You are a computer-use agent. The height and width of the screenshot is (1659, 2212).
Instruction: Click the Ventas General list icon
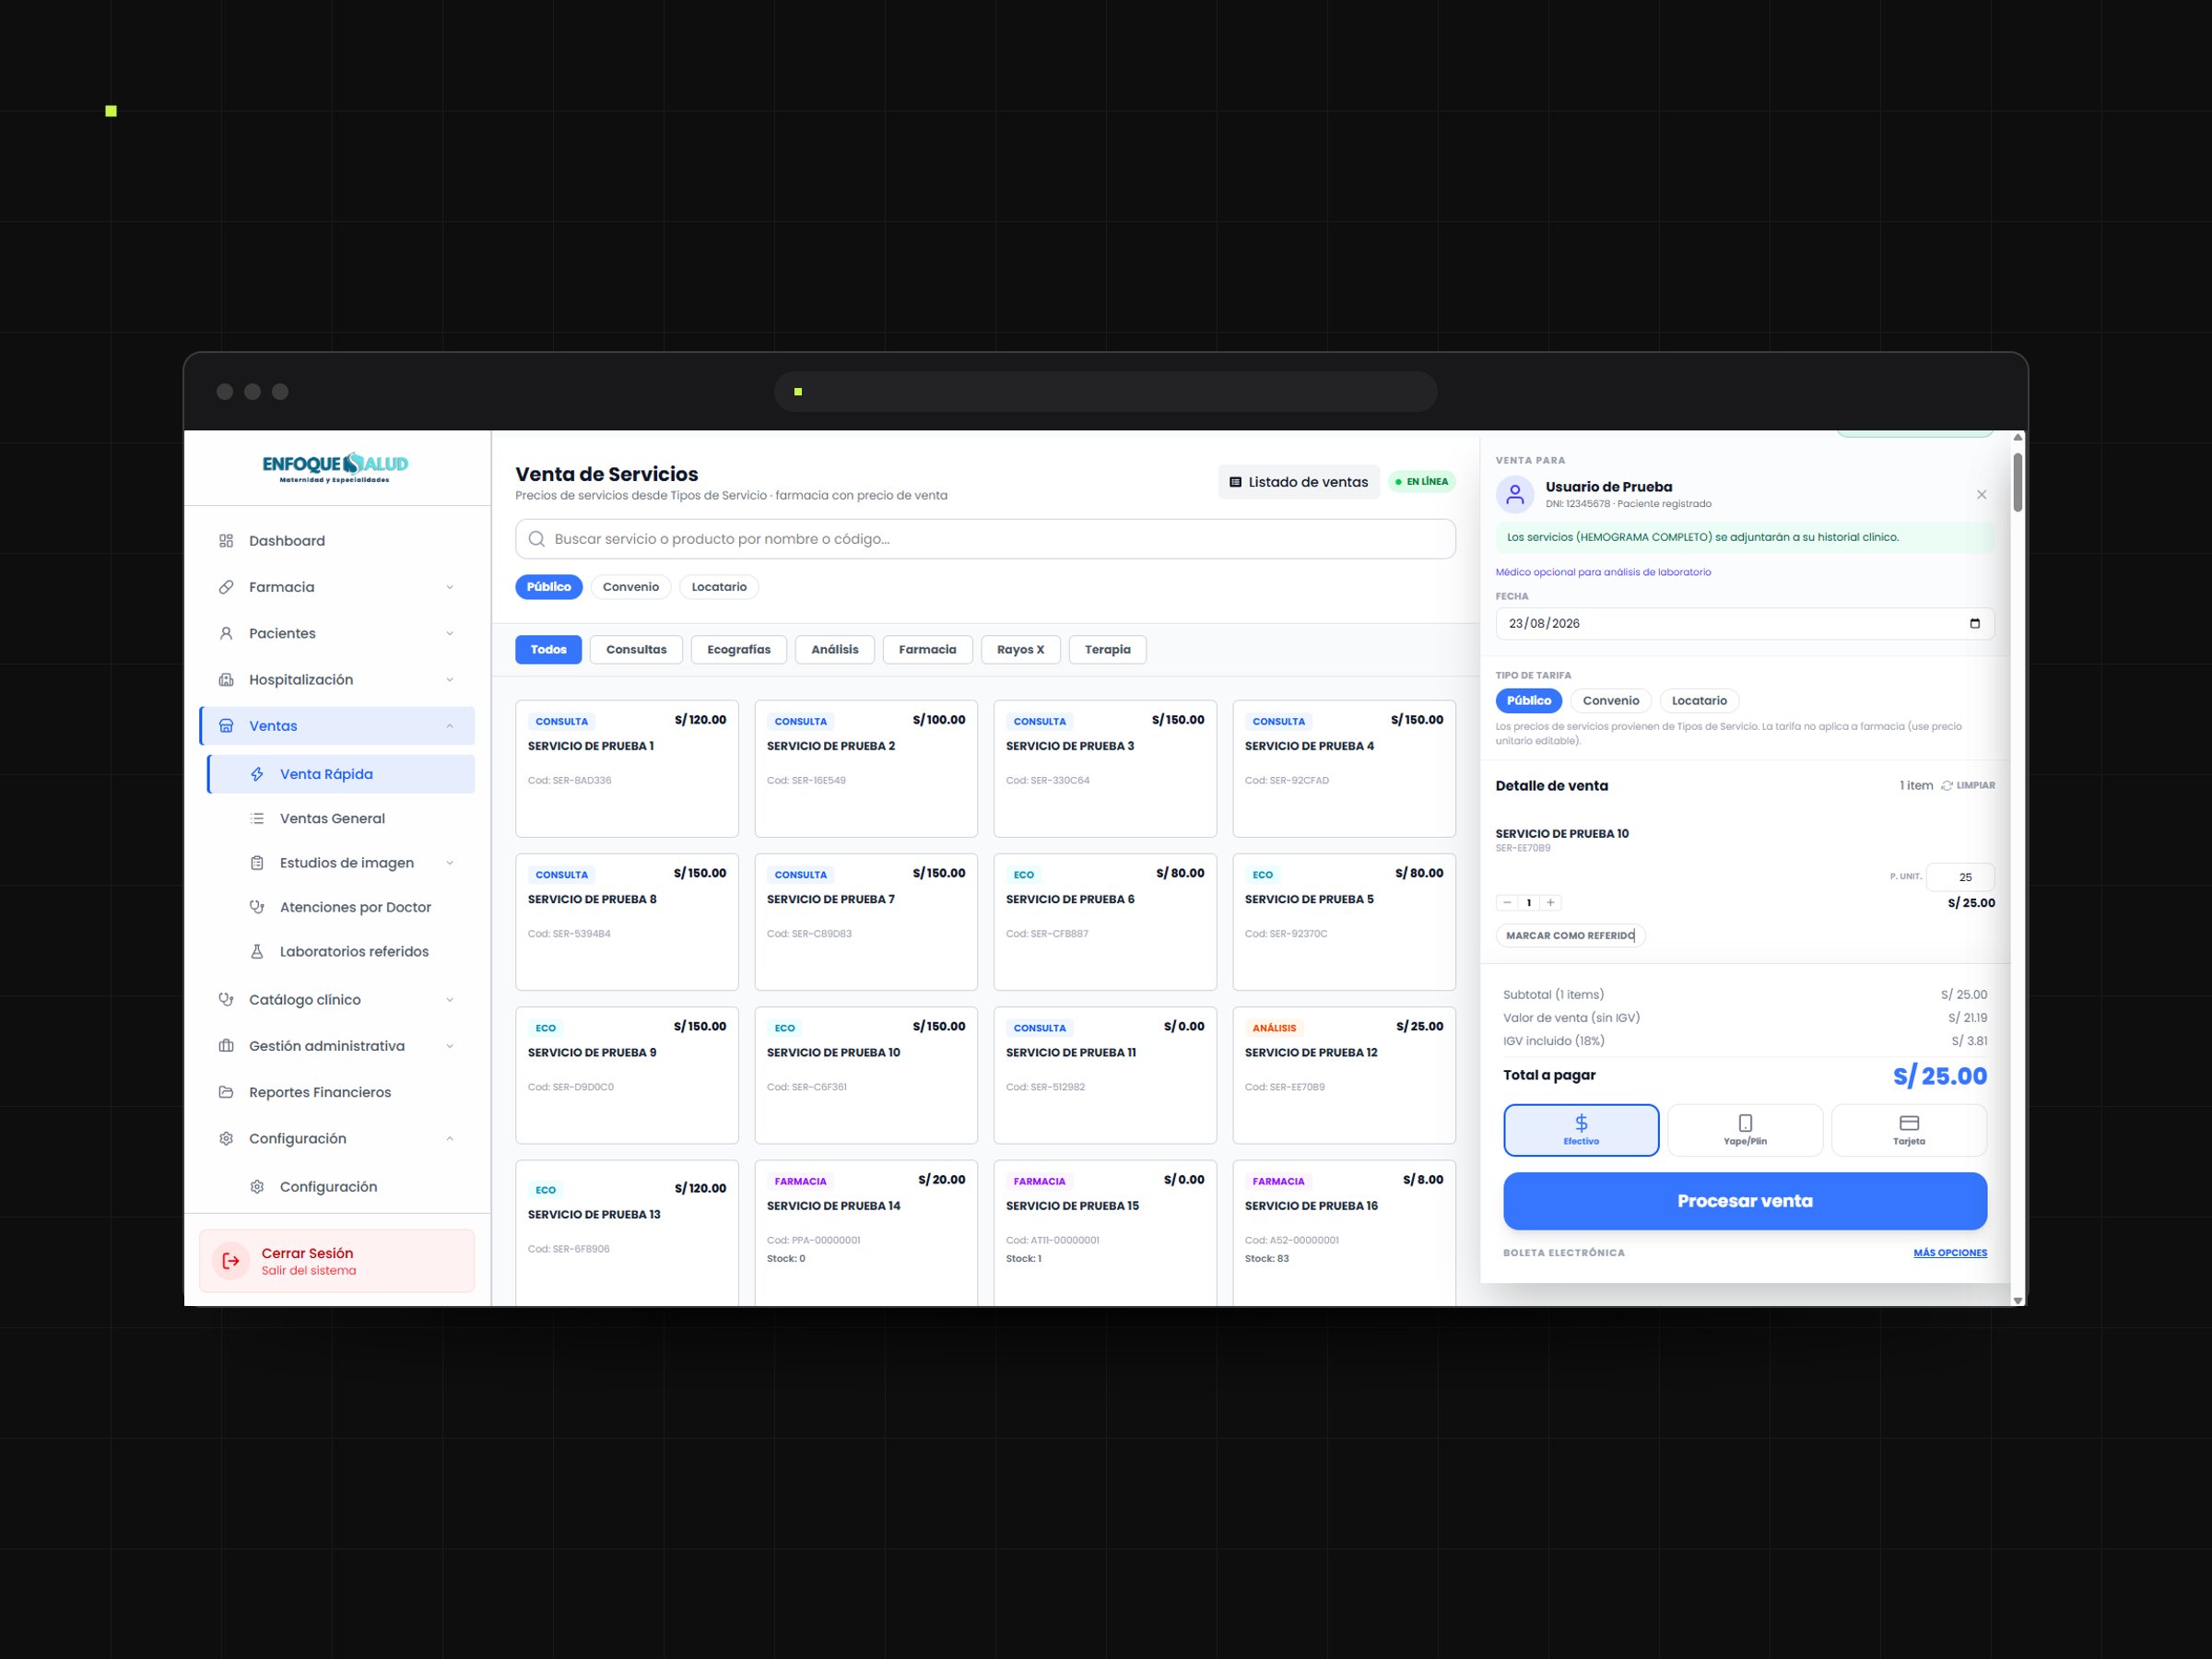(x=257, y=818)
